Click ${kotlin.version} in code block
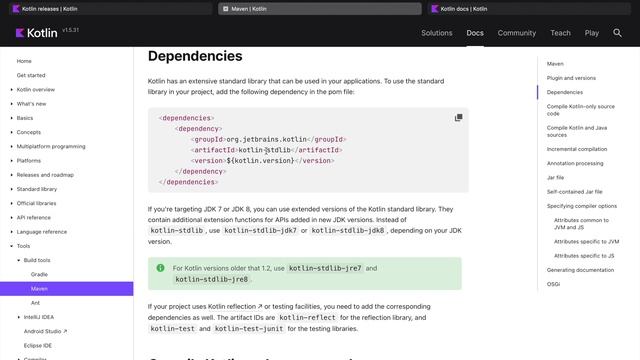 (260, 161)
